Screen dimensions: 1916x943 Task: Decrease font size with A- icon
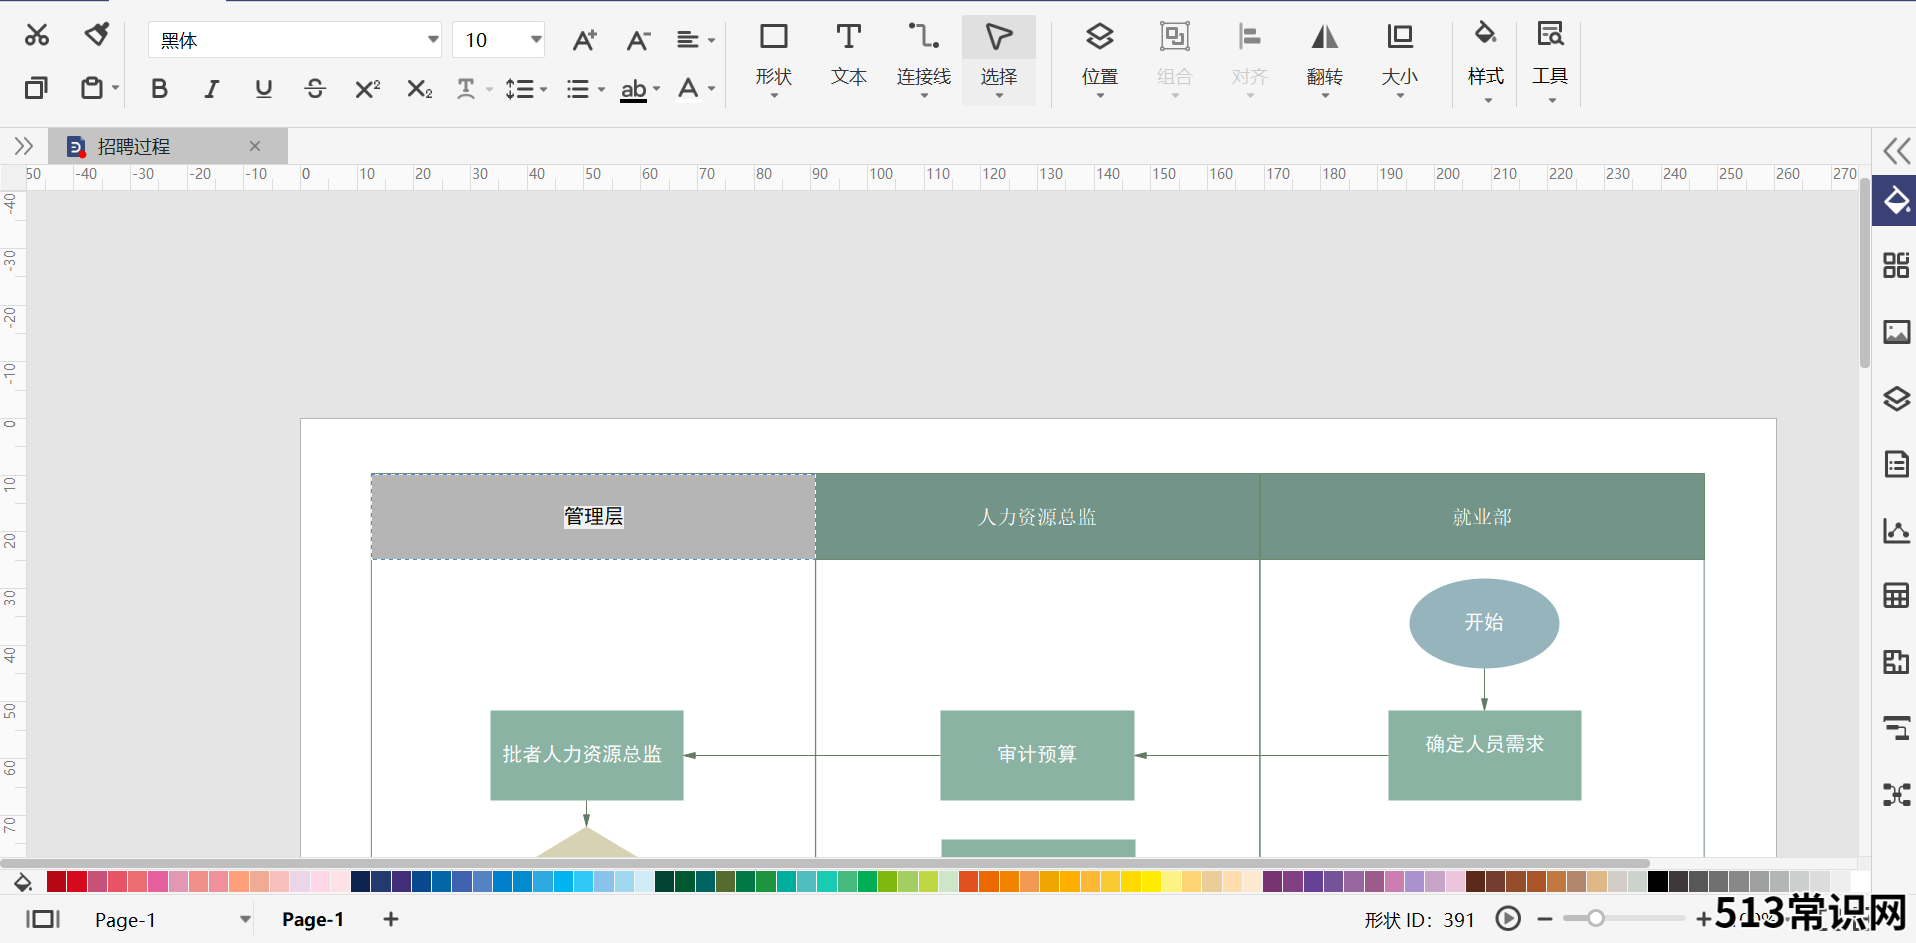[x=638, y=40]
